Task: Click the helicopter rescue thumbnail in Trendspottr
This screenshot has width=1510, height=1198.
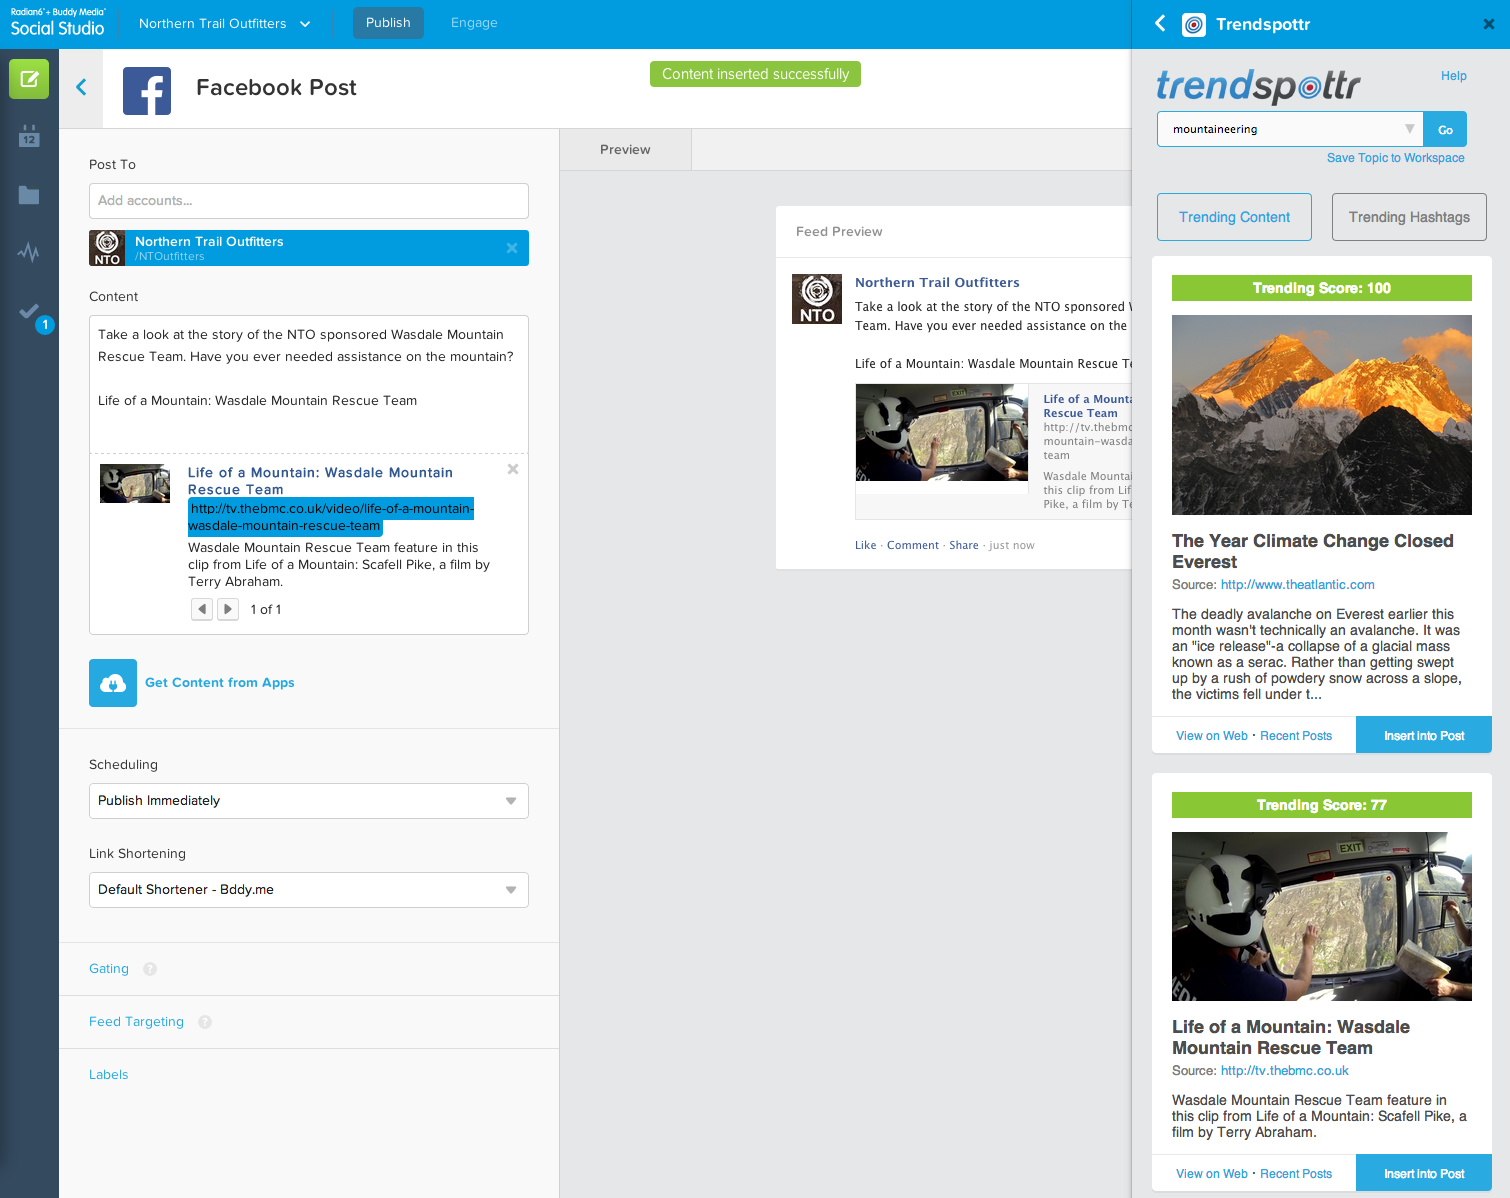Action: [1322, 916]
